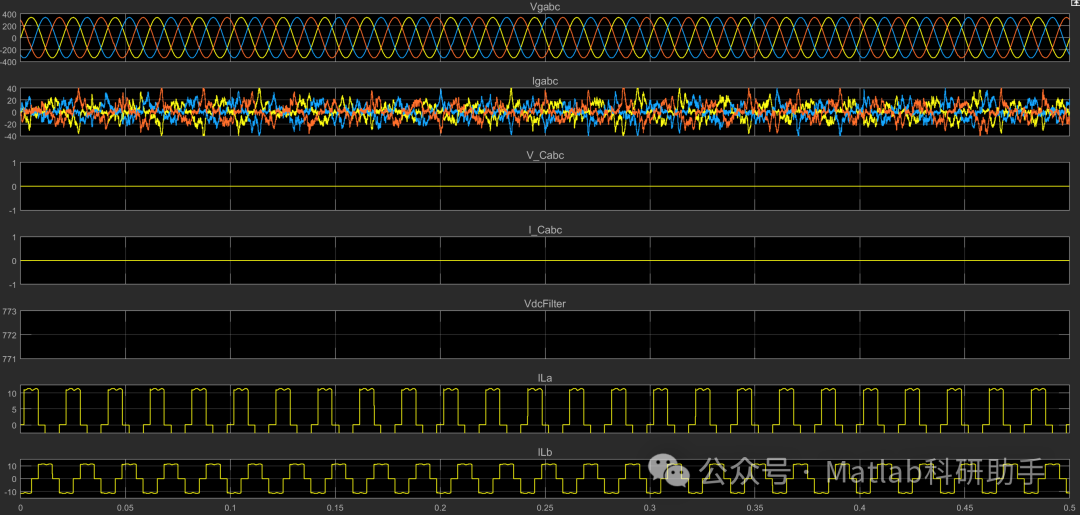Select the I_Cabc axes with flat zero line
Screen dimensions: 1080x515
click(x=545, y=260)
